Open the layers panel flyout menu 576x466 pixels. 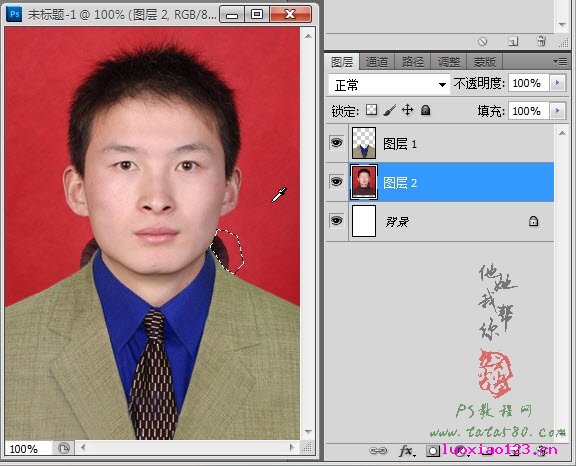click(x=560, y=62)
